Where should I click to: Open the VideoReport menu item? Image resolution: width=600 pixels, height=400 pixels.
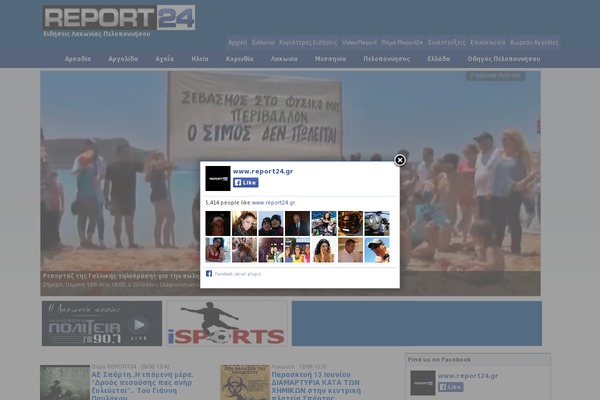(359, 42)
